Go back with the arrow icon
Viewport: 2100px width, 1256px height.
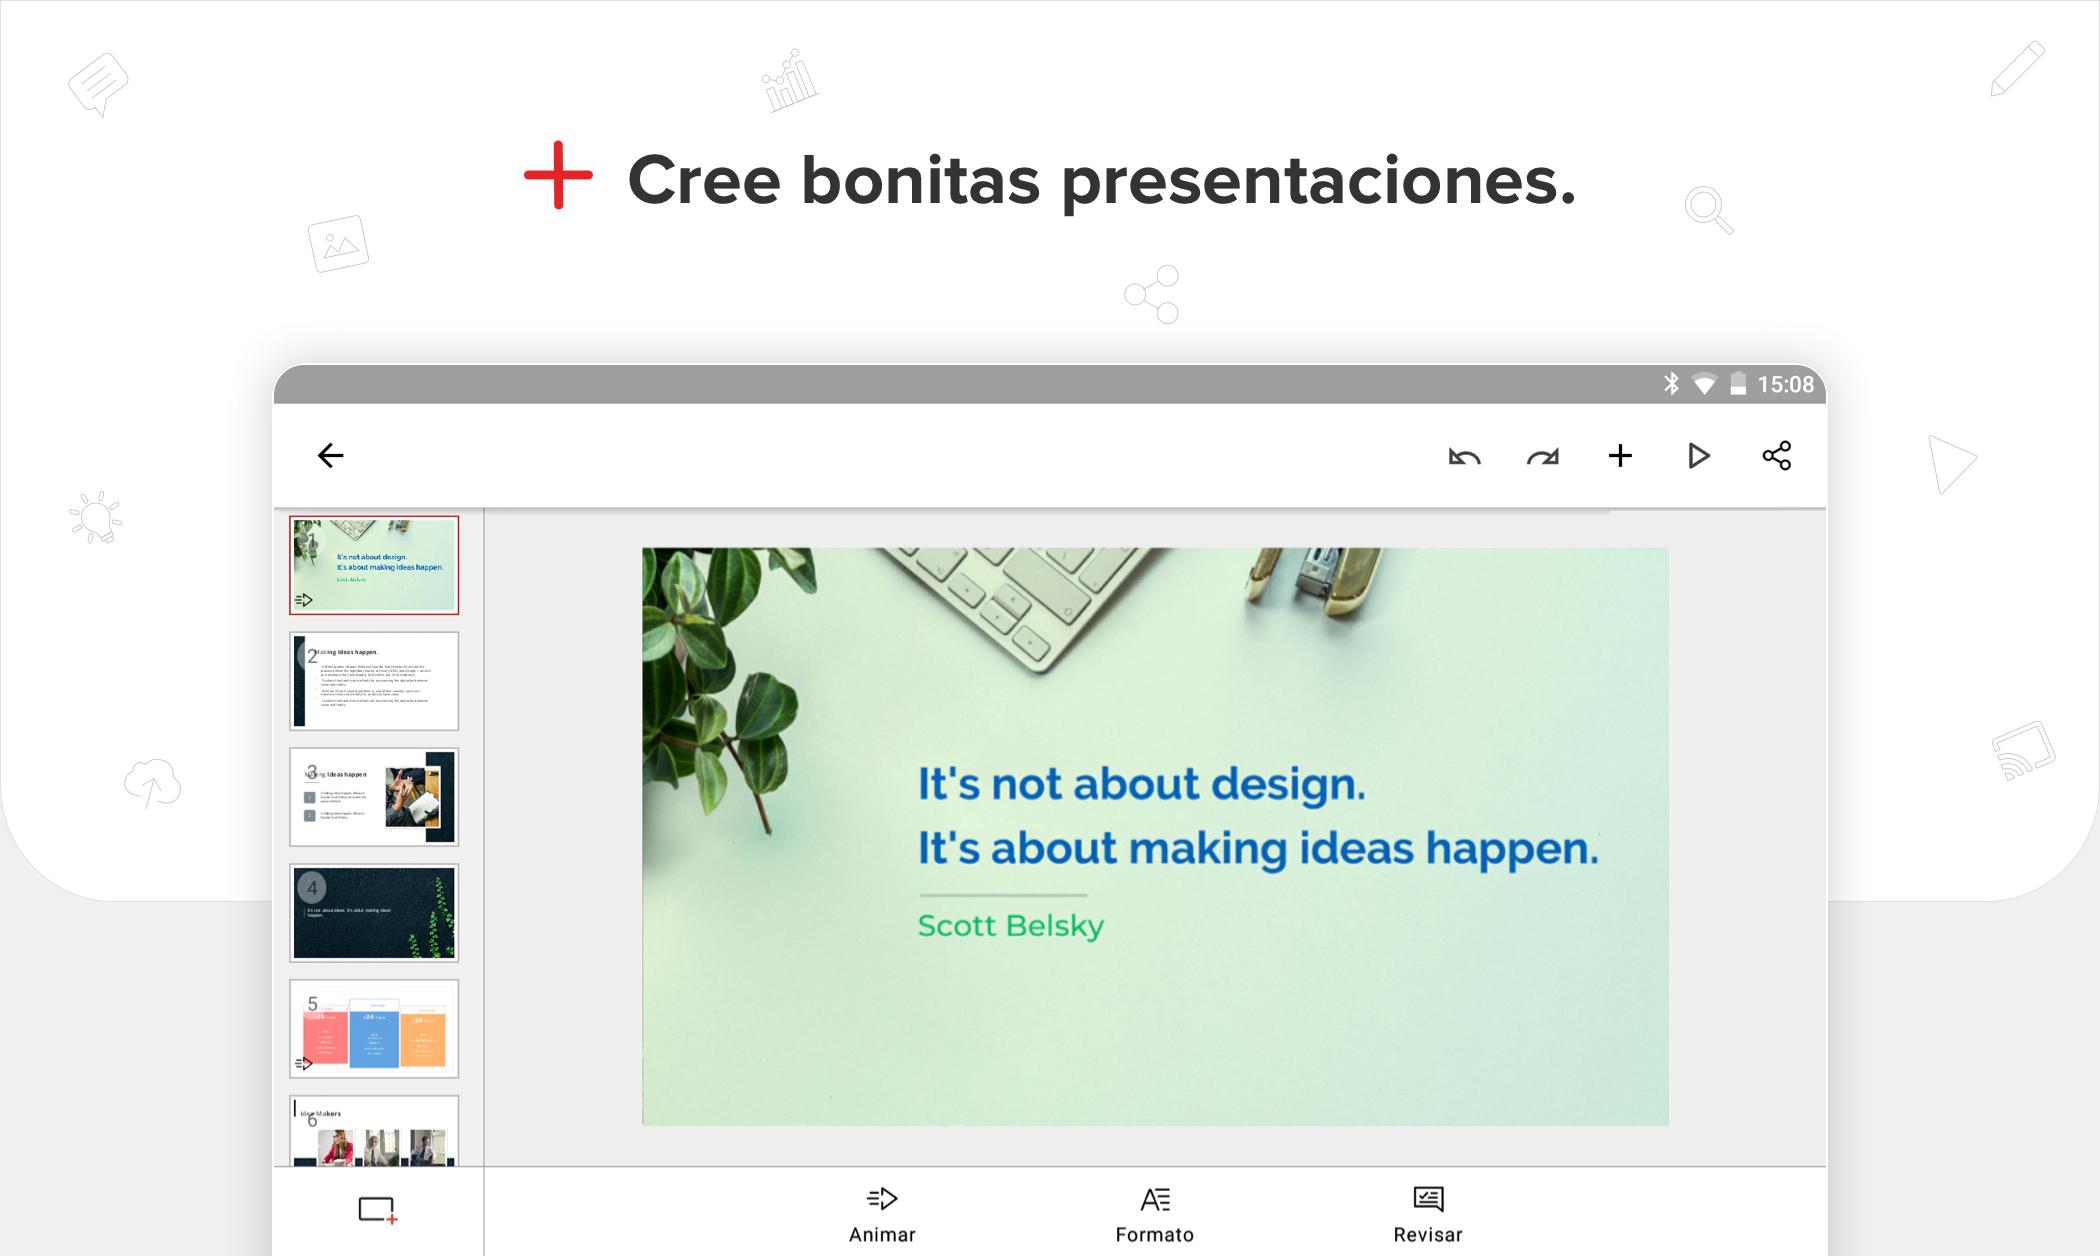point(330,456)
